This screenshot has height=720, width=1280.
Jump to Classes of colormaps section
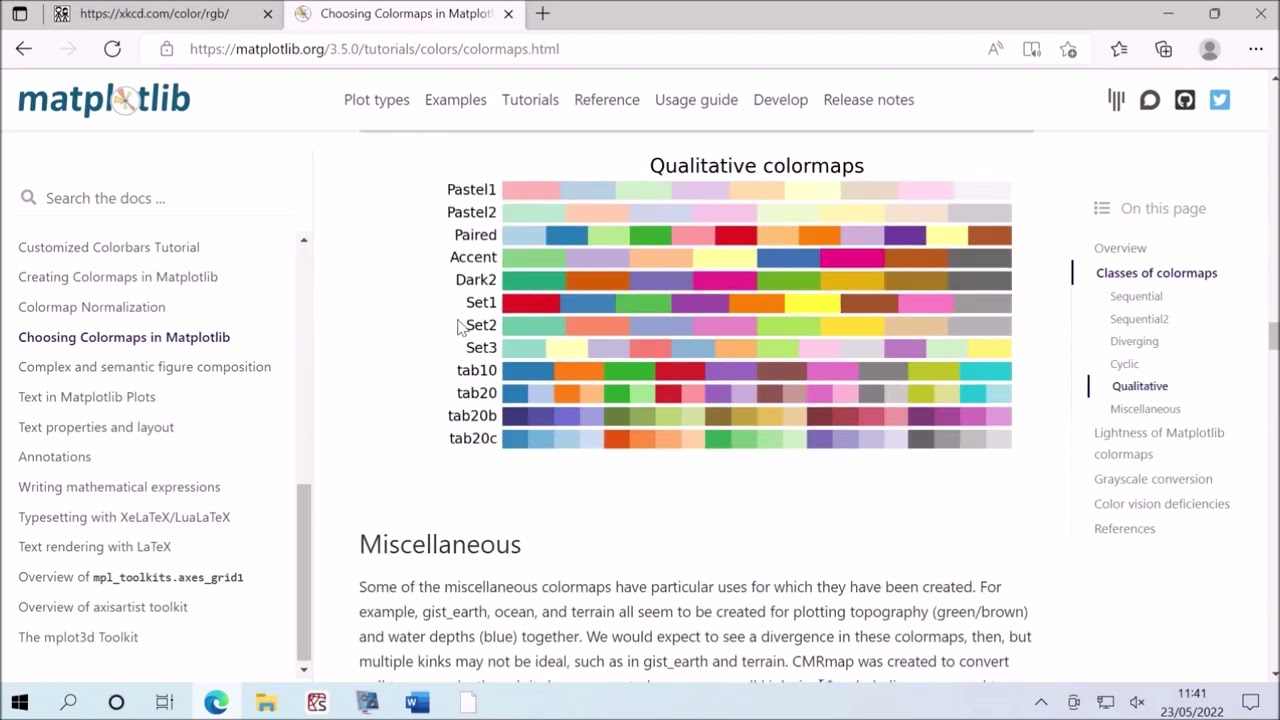click(1156, 273)
